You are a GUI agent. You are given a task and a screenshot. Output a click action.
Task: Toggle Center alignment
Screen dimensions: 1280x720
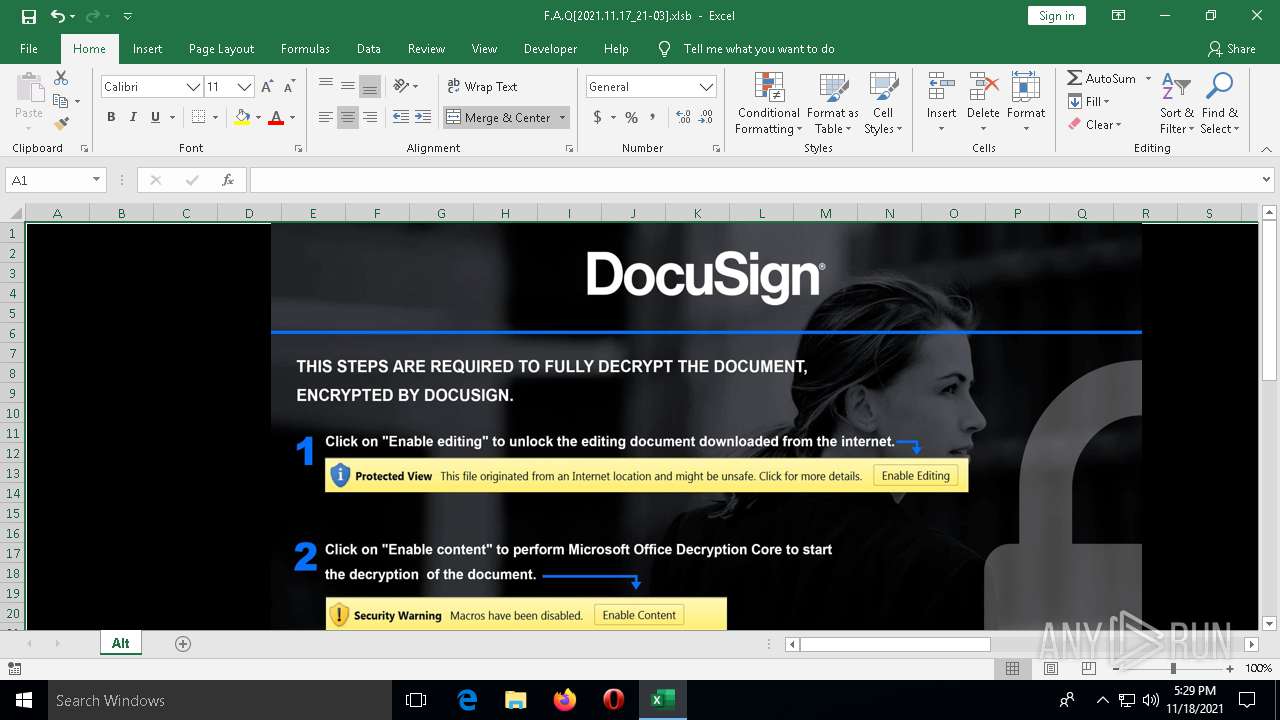[x=348, y=117]
